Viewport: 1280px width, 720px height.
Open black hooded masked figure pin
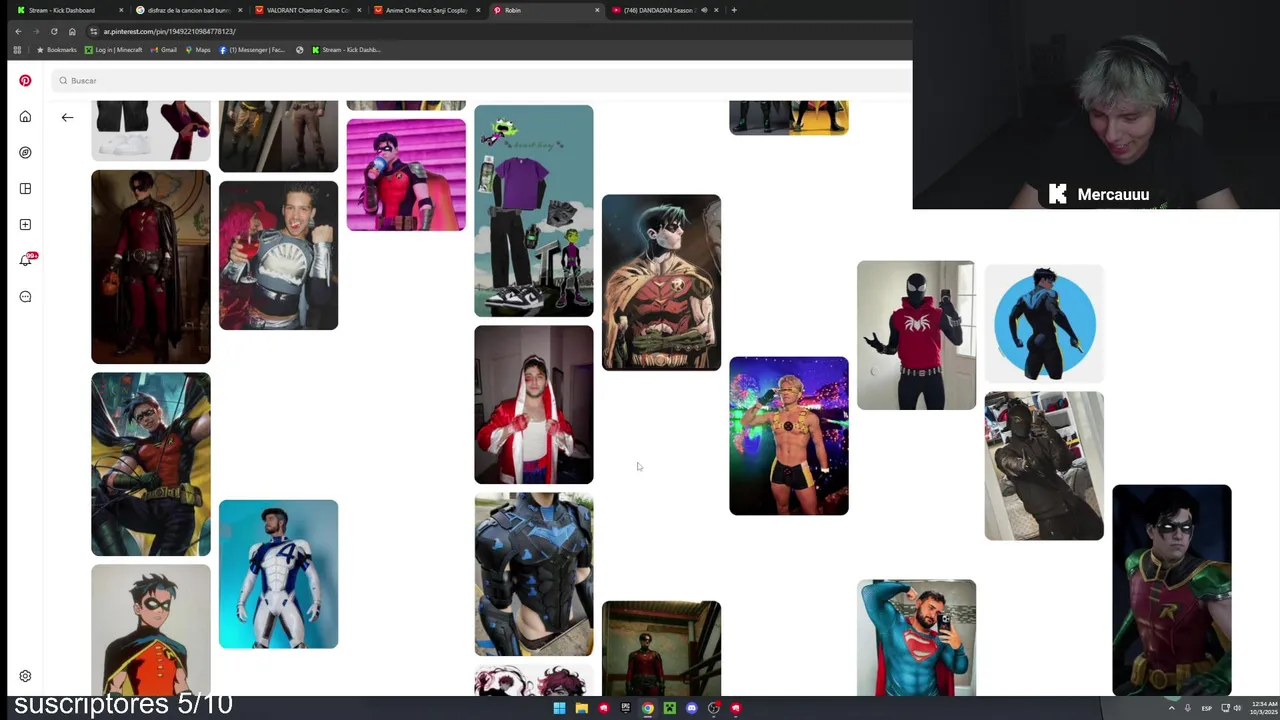[1044, 466]
